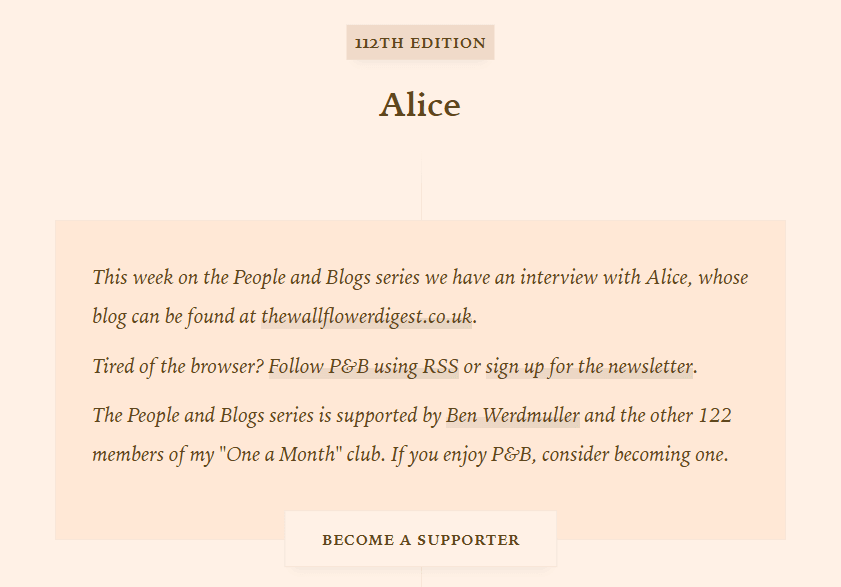
Task: Select the Alice heading
Action: click(x=420, y=104)
